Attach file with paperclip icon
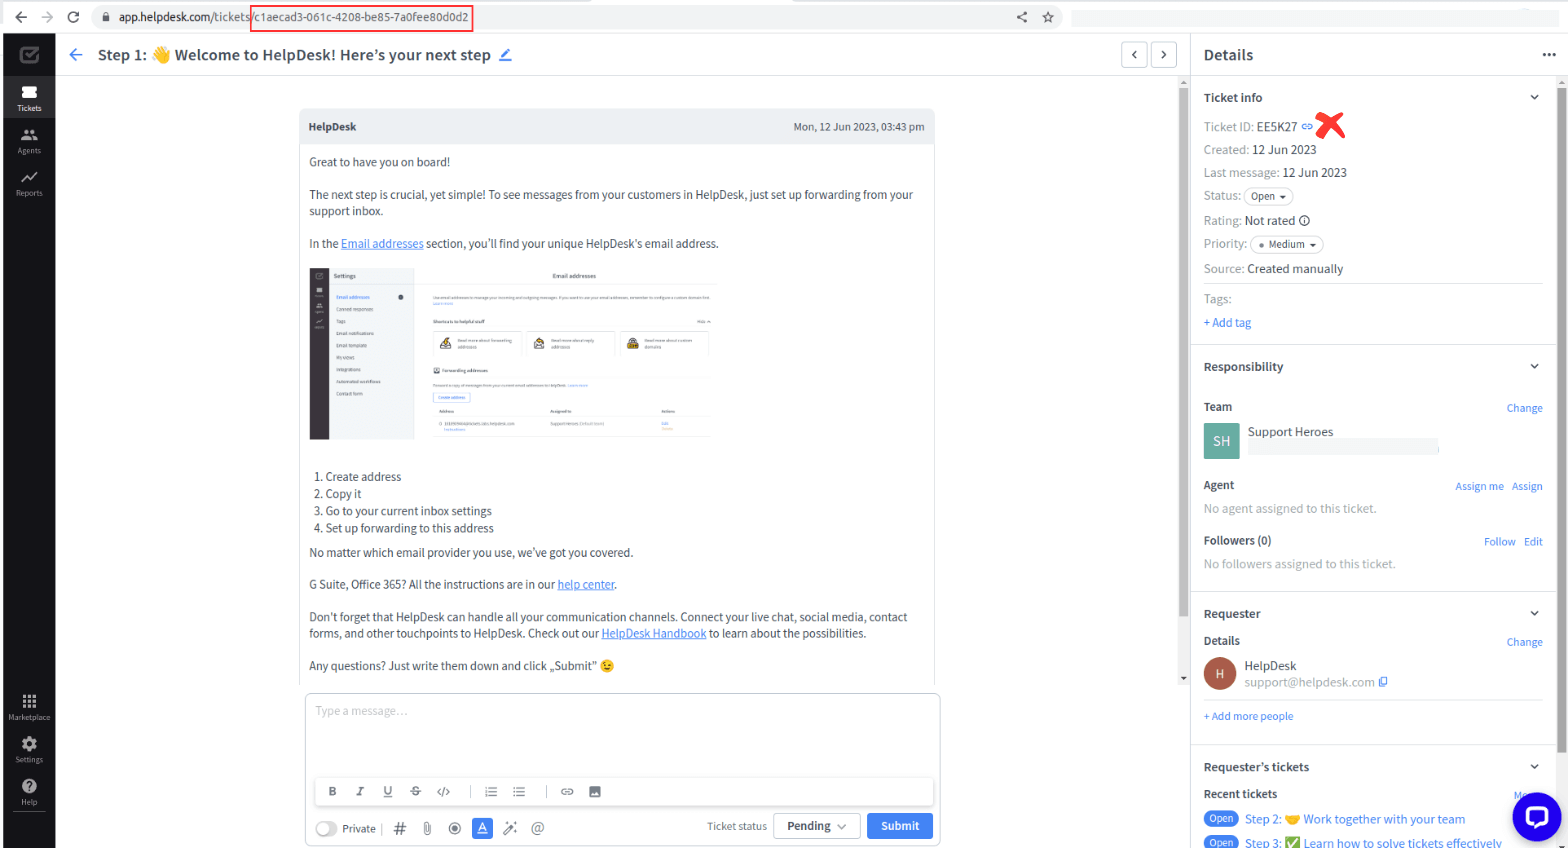The image size is (1568, 848). pyautogui.click(x=427, y=828)
